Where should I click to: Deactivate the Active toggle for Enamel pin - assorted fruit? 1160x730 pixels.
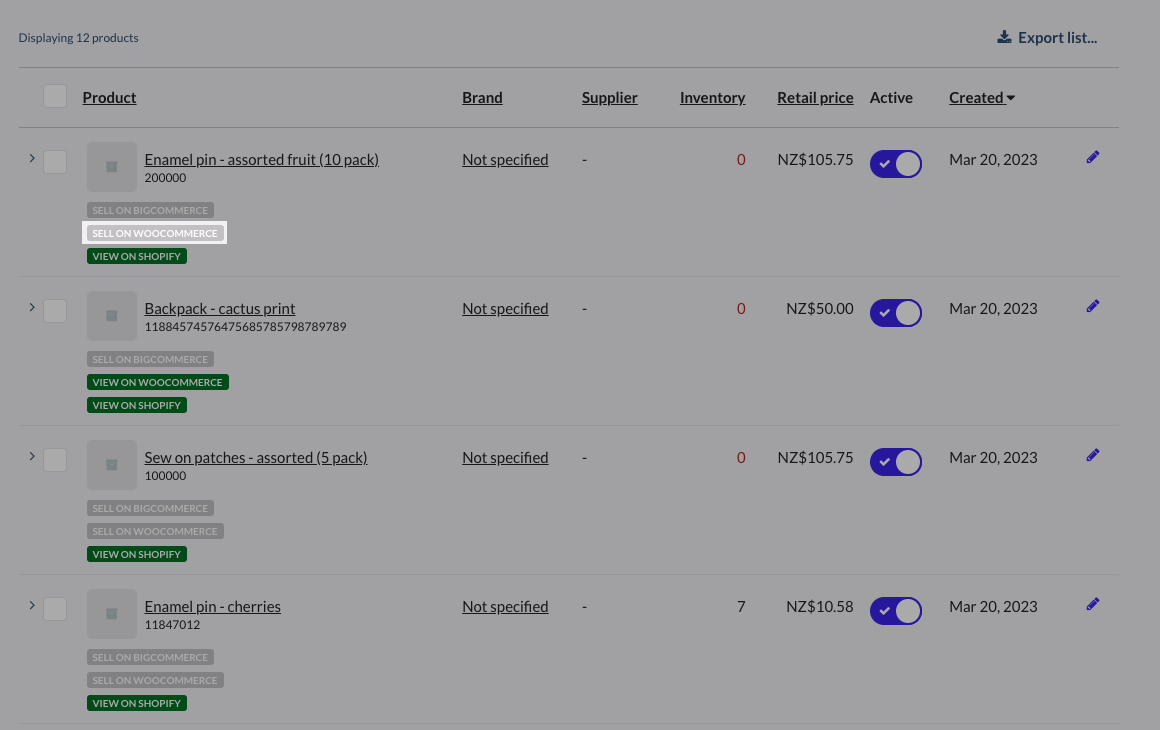tap(895, 163)
